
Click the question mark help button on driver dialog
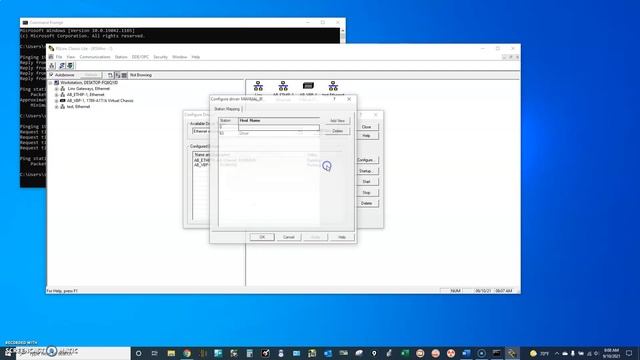pyautogui.click(x=334, y=99)
